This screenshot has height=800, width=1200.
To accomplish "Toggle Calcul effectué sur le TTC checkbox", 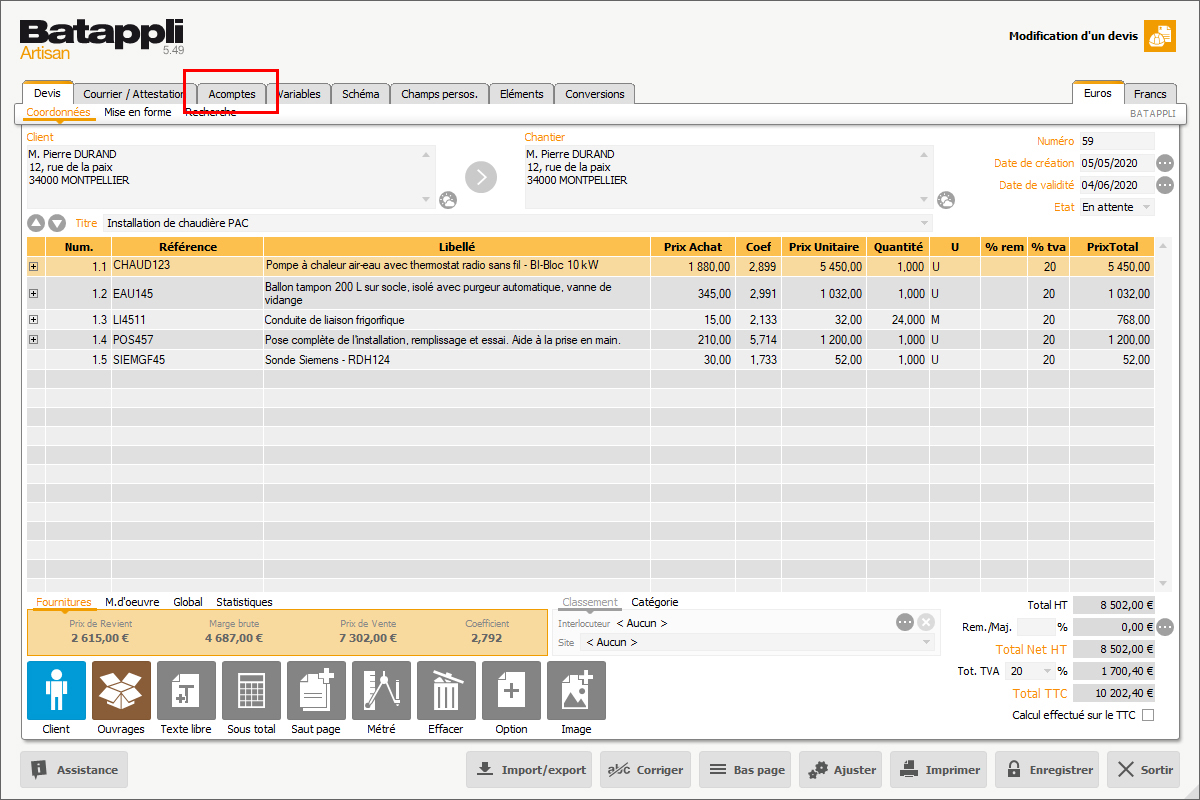I will coord(1148,715).
